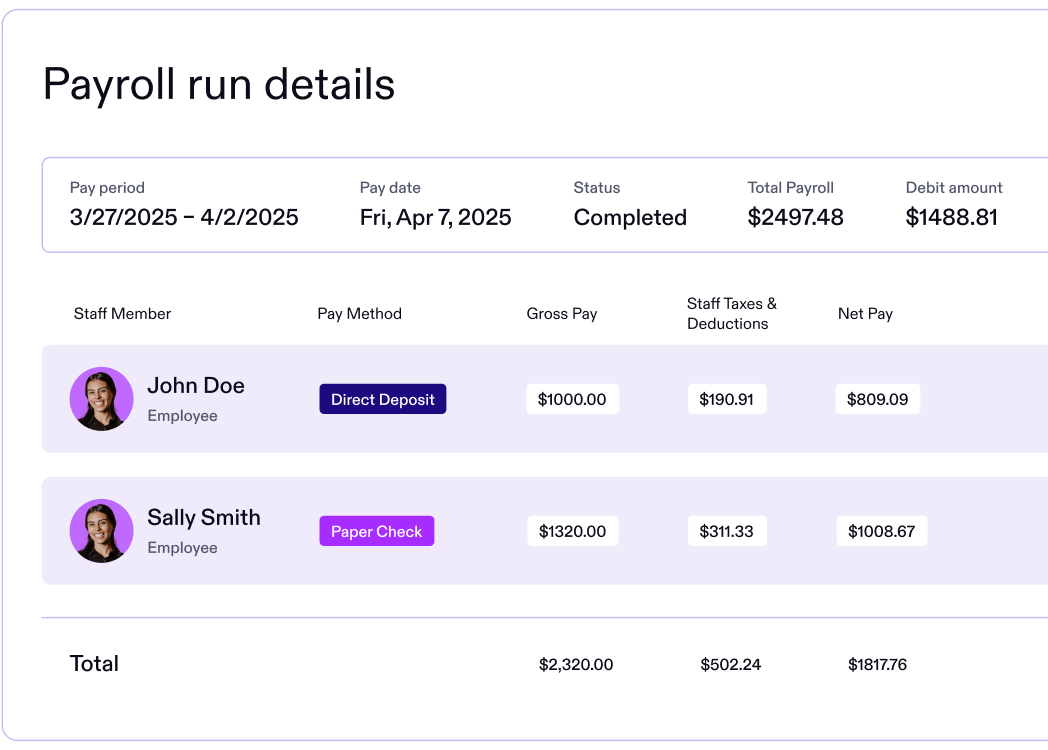
Task: Click the total net pay $1817.76
Action: click(x=878, y=664)
